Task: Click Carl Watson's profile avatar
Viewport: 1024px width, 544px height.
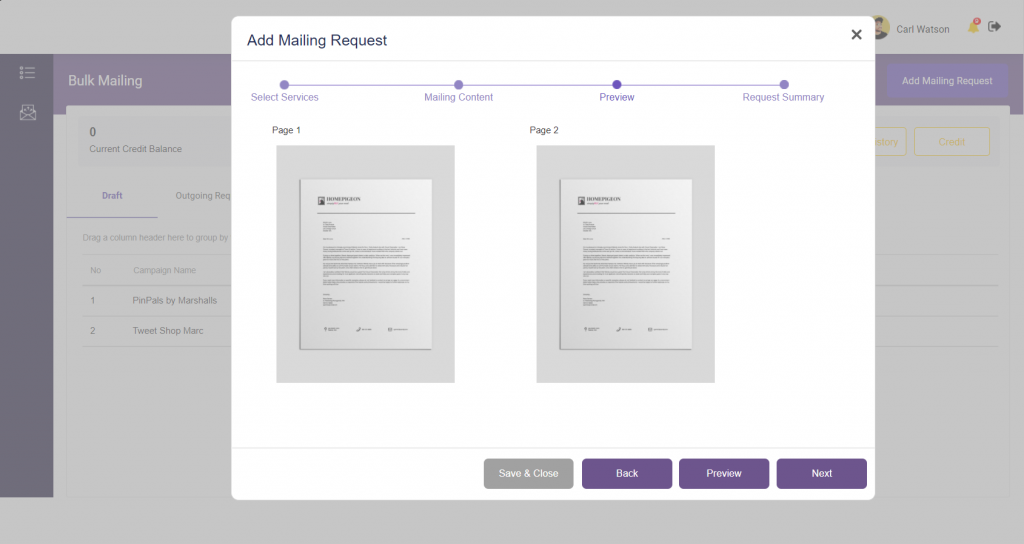Action: point(881,28)
